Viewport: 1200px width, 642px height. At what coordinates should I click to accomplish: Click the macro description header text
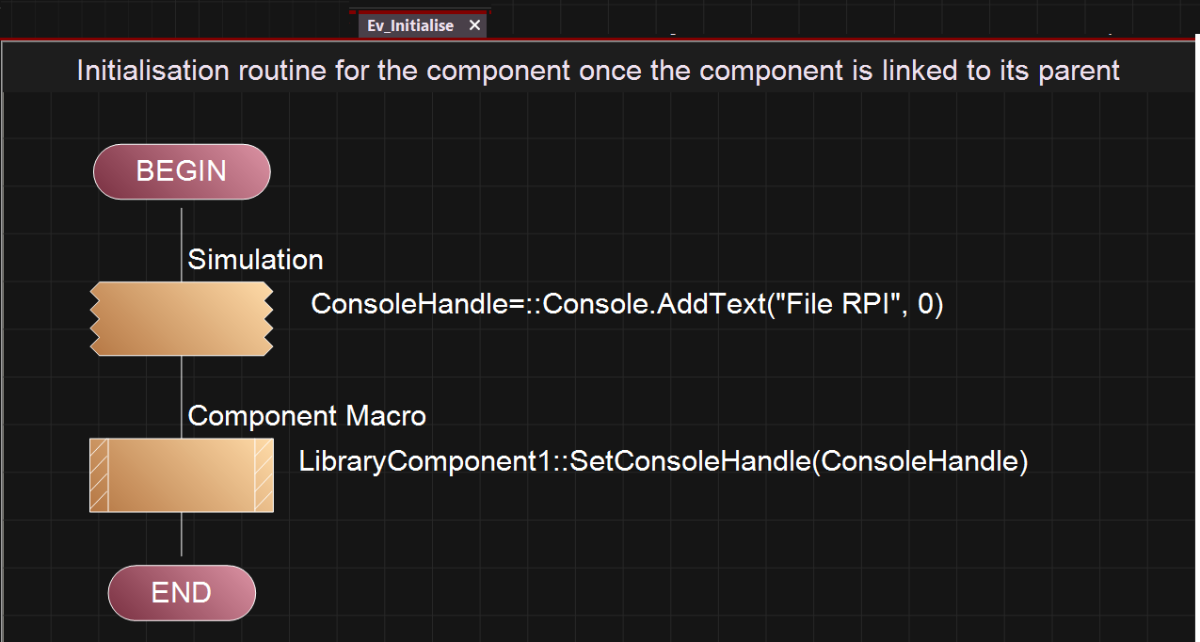click(598, 71)
